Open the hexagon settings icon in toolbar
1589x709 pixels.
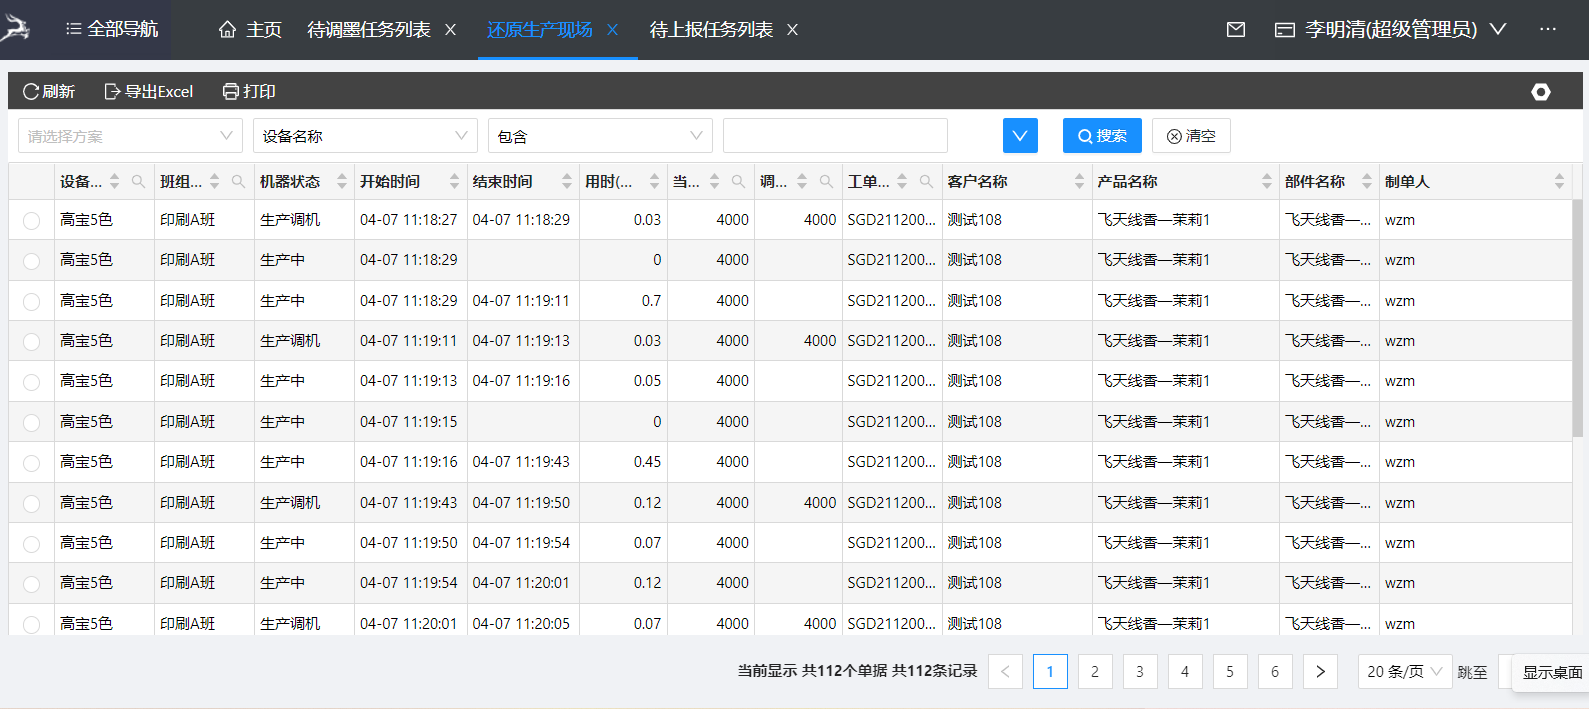point(1540,92)
